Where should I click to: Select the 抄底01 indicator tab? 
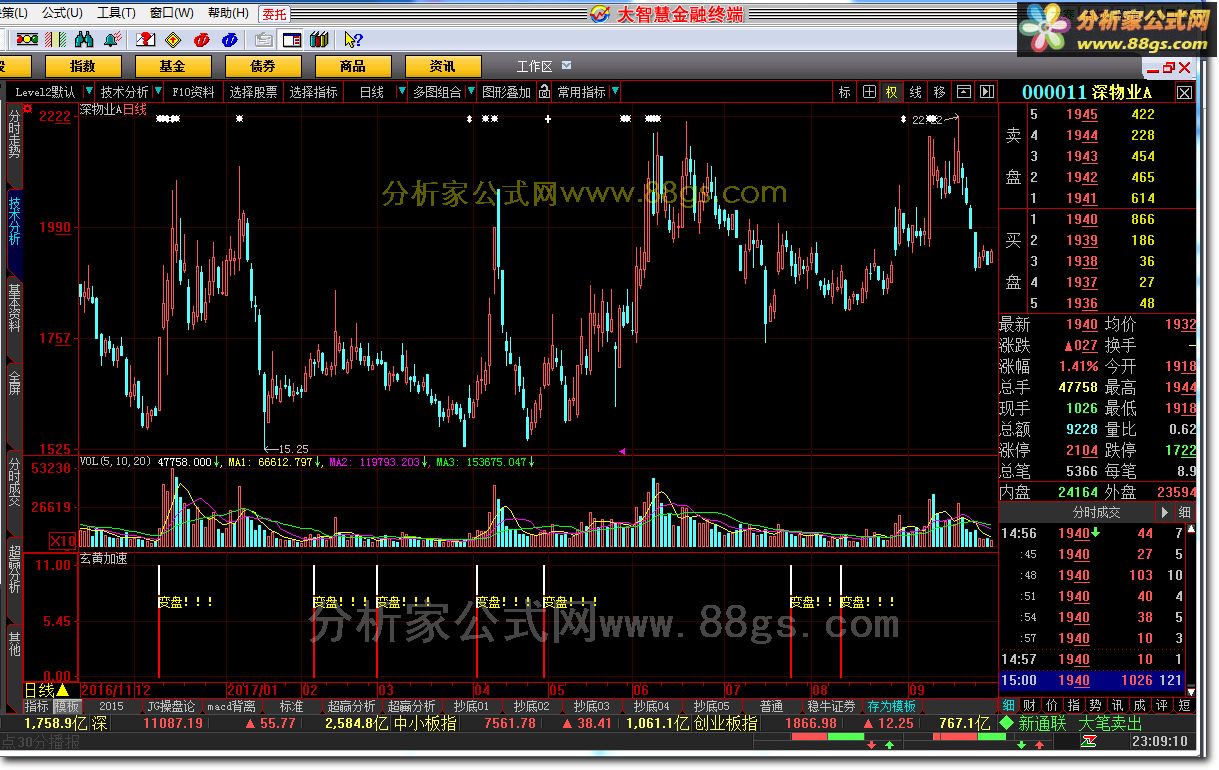[470, 706]
